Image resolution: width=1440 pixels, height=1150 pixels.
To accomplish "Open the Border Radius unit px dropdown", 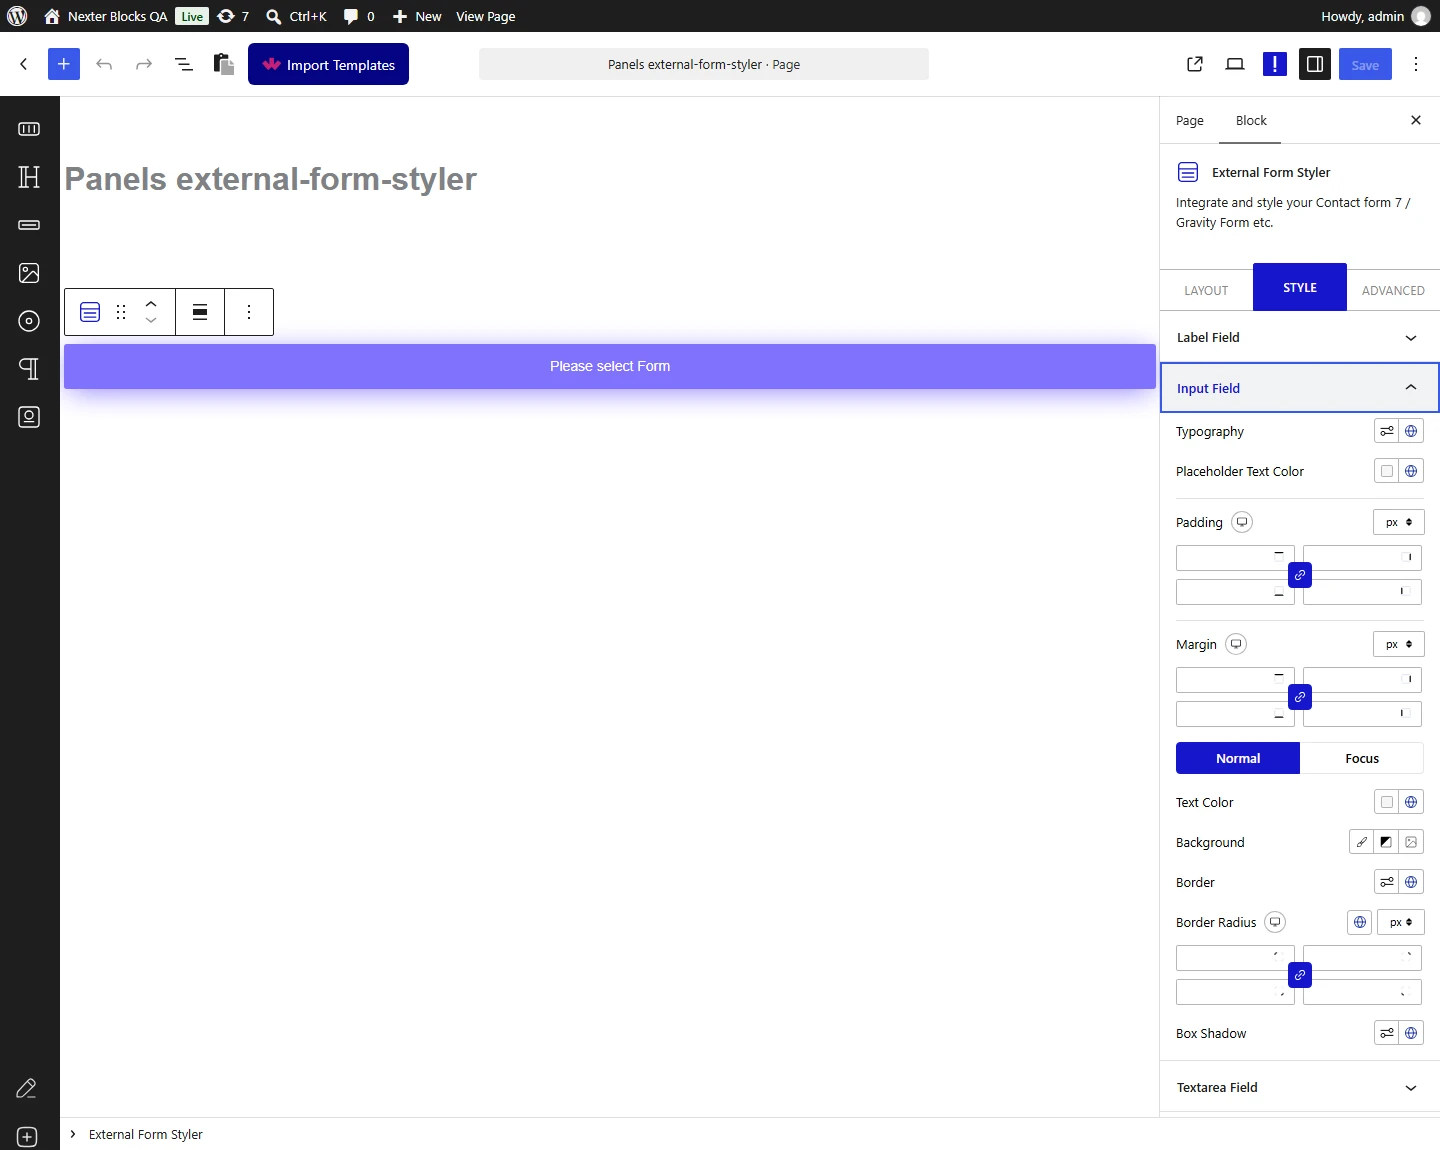I will pyautogui.click(x=1401, y=922).
